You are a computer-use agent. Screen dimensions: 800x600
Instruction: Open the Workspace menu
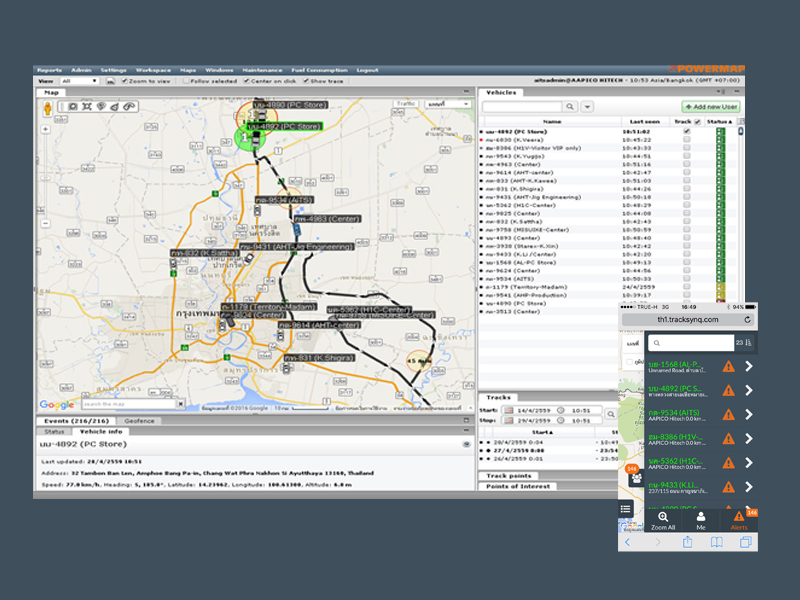coord(153,70)
